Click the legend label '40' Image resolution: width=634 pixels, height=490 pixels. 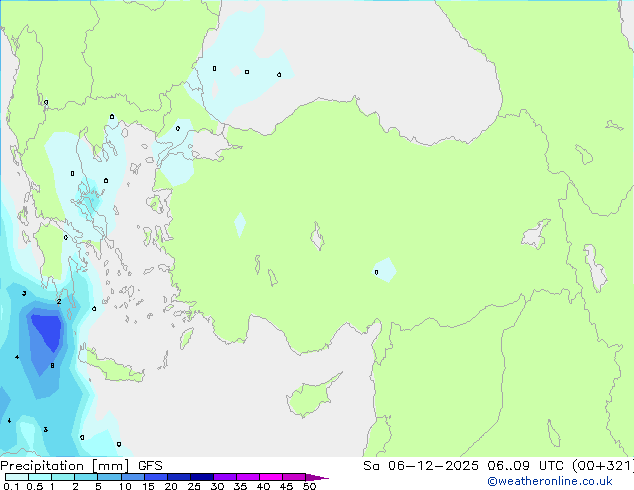[x=263, y=486]
